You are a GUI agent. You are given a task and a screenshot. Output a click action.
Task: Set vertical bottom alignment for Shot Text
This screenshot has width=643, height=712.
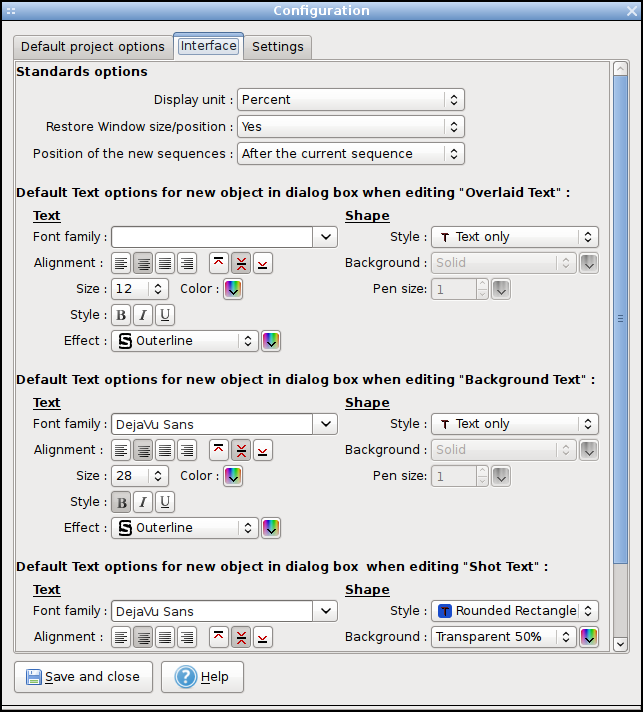click(262, 638)
